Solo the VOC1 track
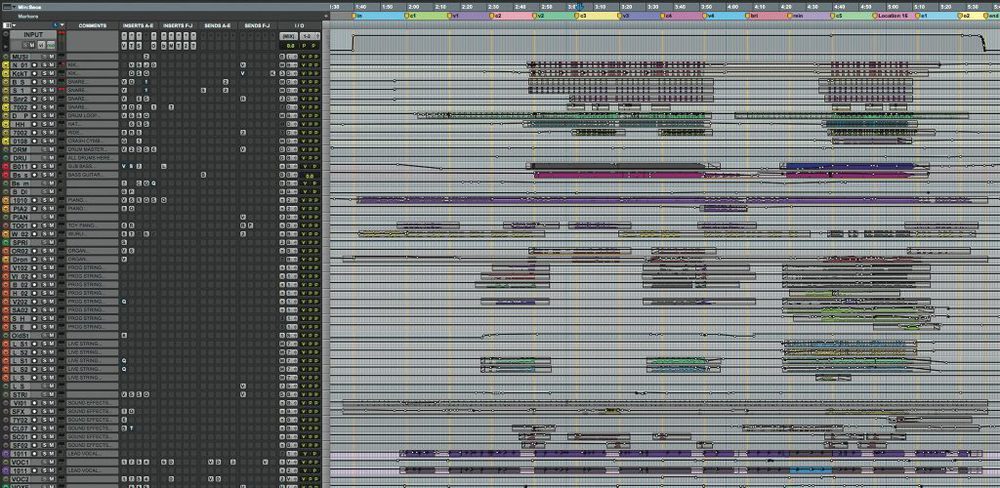Image resolution: width=1000 pixels, height=488 pixels. point(44,462)
